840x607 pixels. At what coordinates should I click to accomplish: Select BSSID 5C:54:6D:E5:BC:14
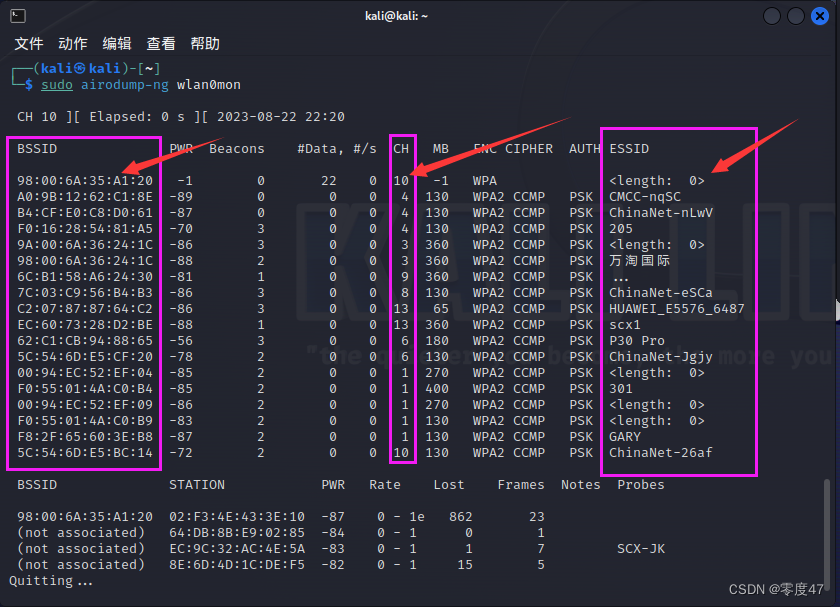[85, 453]
